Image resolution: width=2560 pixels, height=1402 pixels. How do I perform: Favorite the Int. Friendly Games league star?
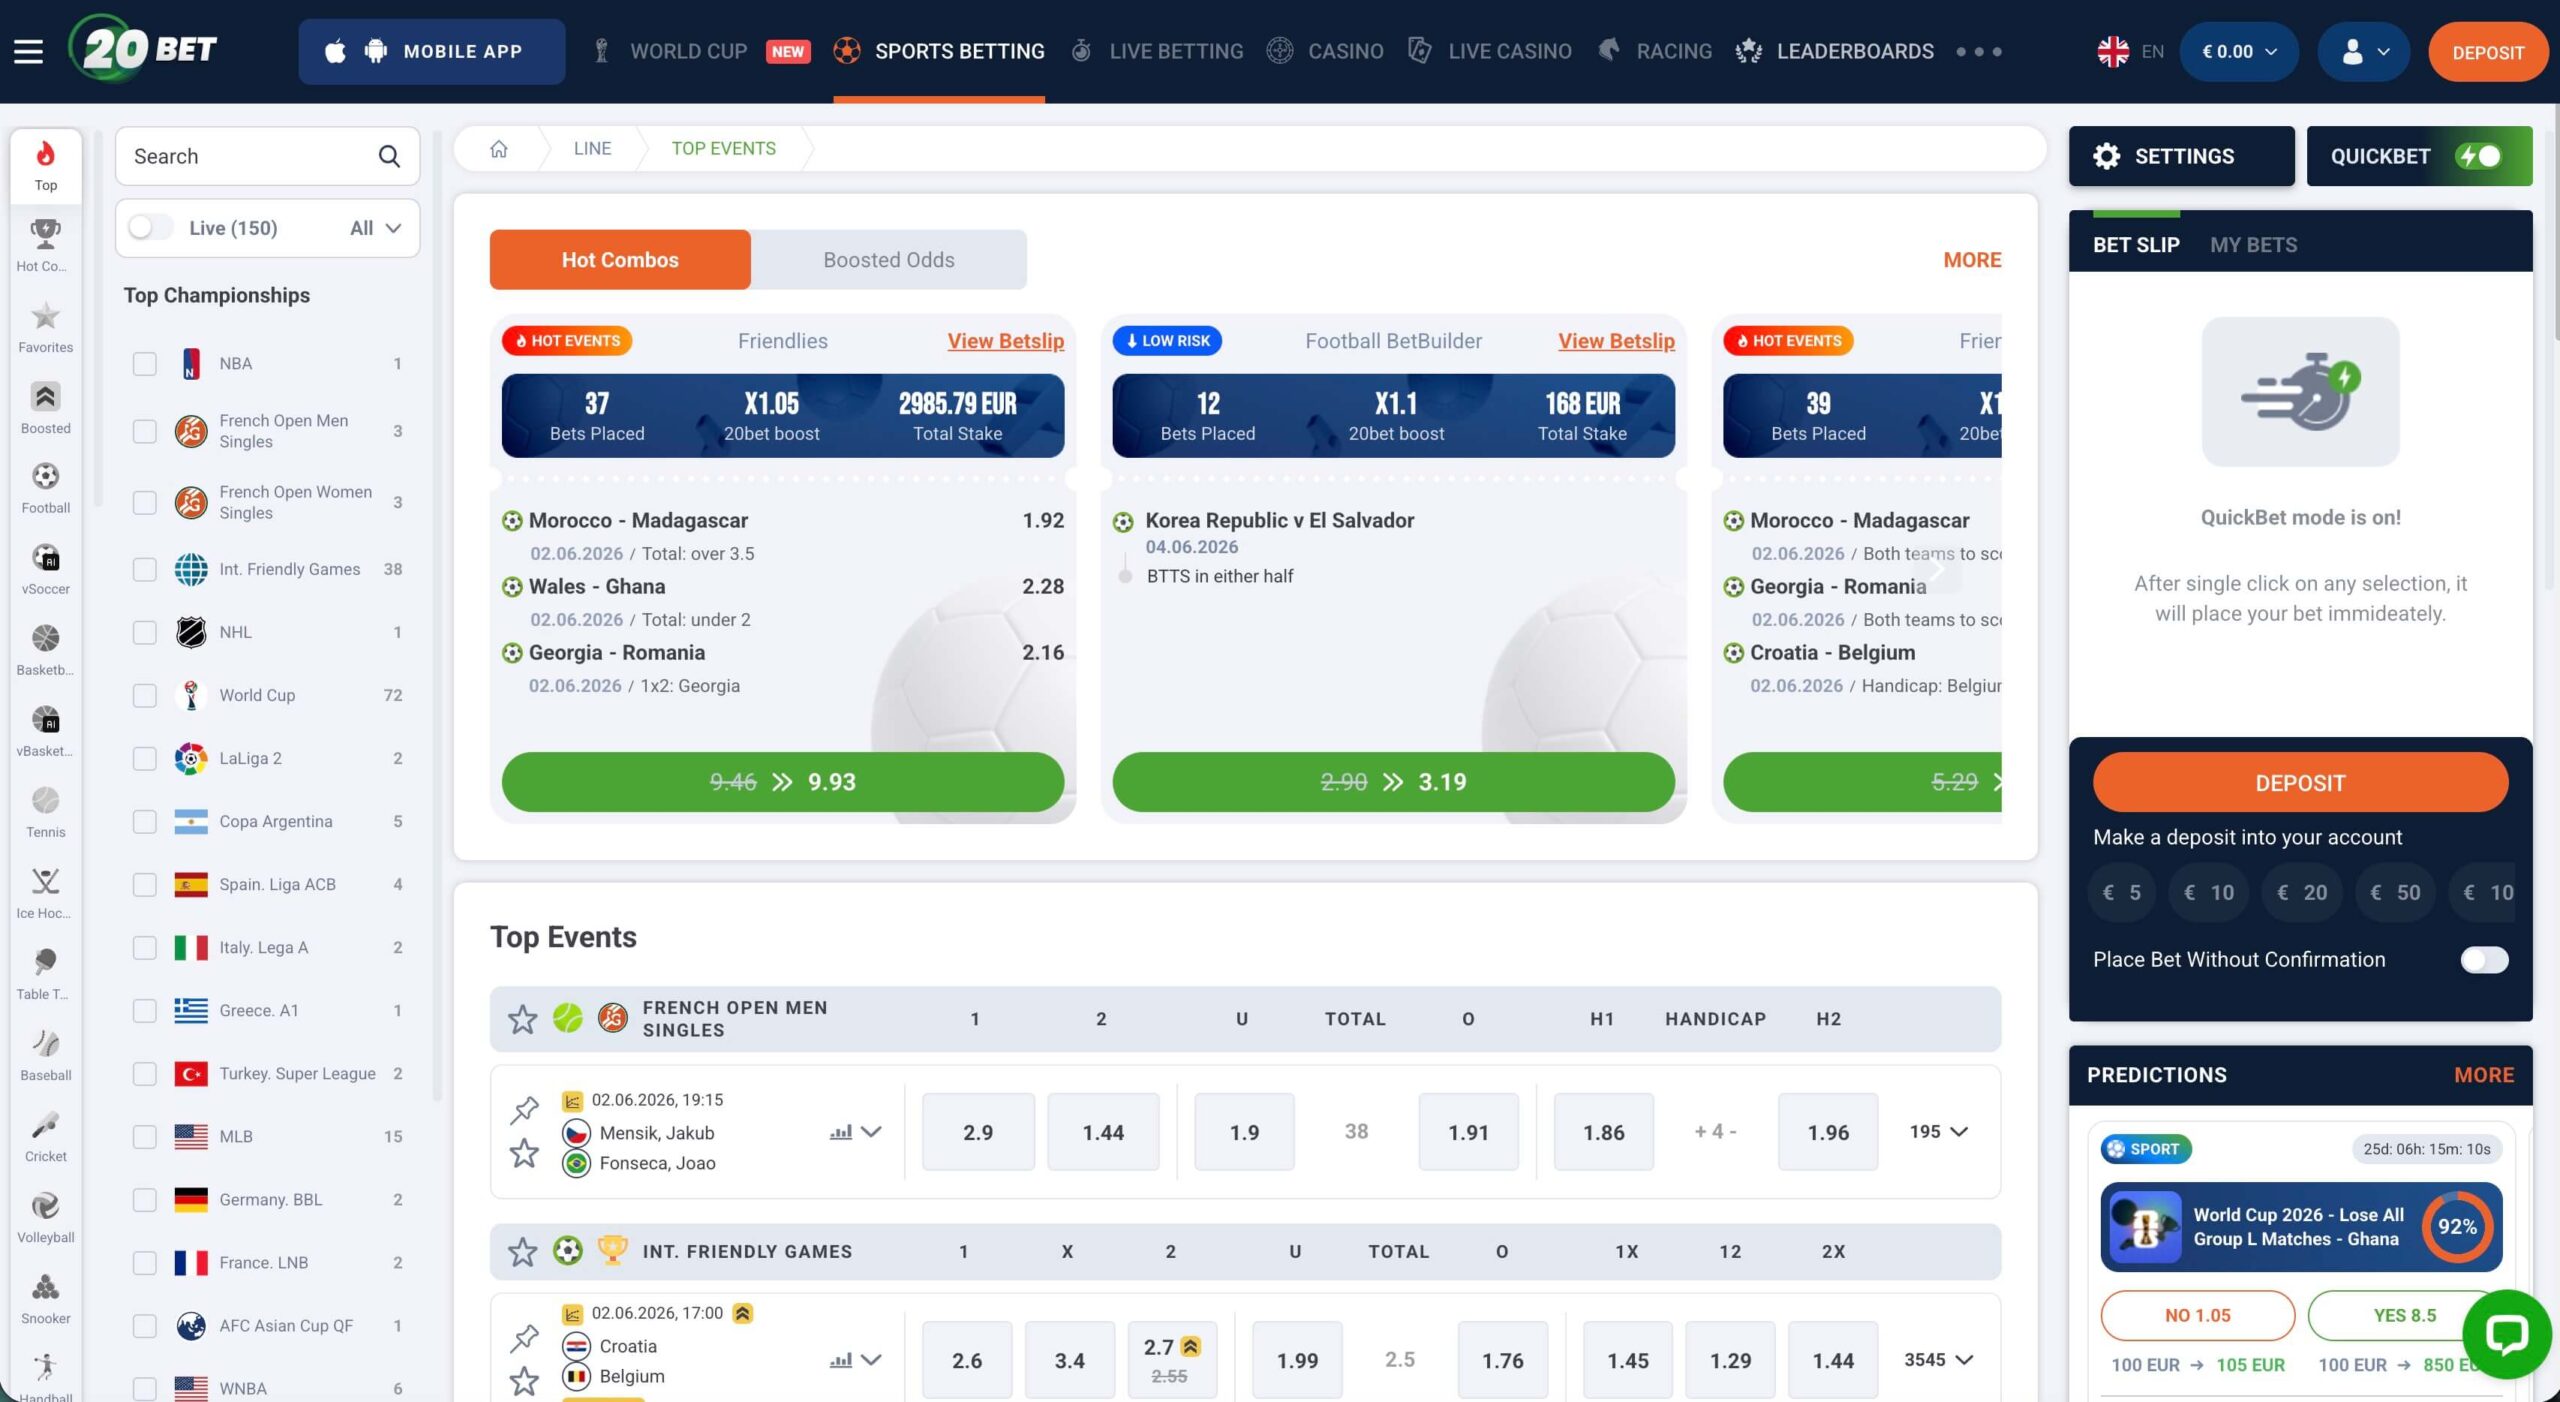coord(522,1251)
